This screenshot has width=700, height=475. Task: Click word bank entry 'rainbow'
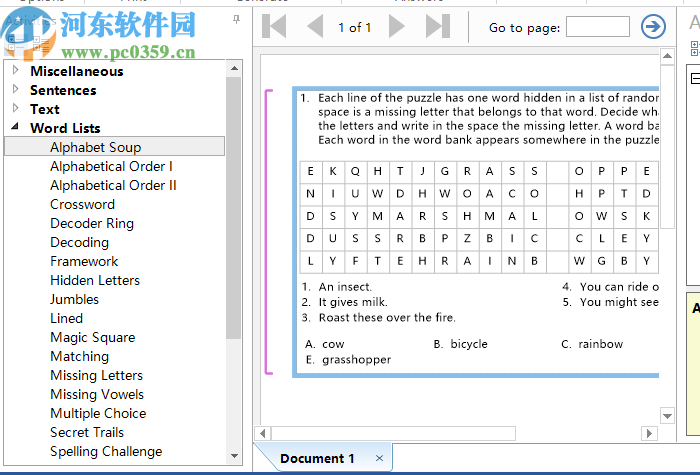(x=600, y=344)
